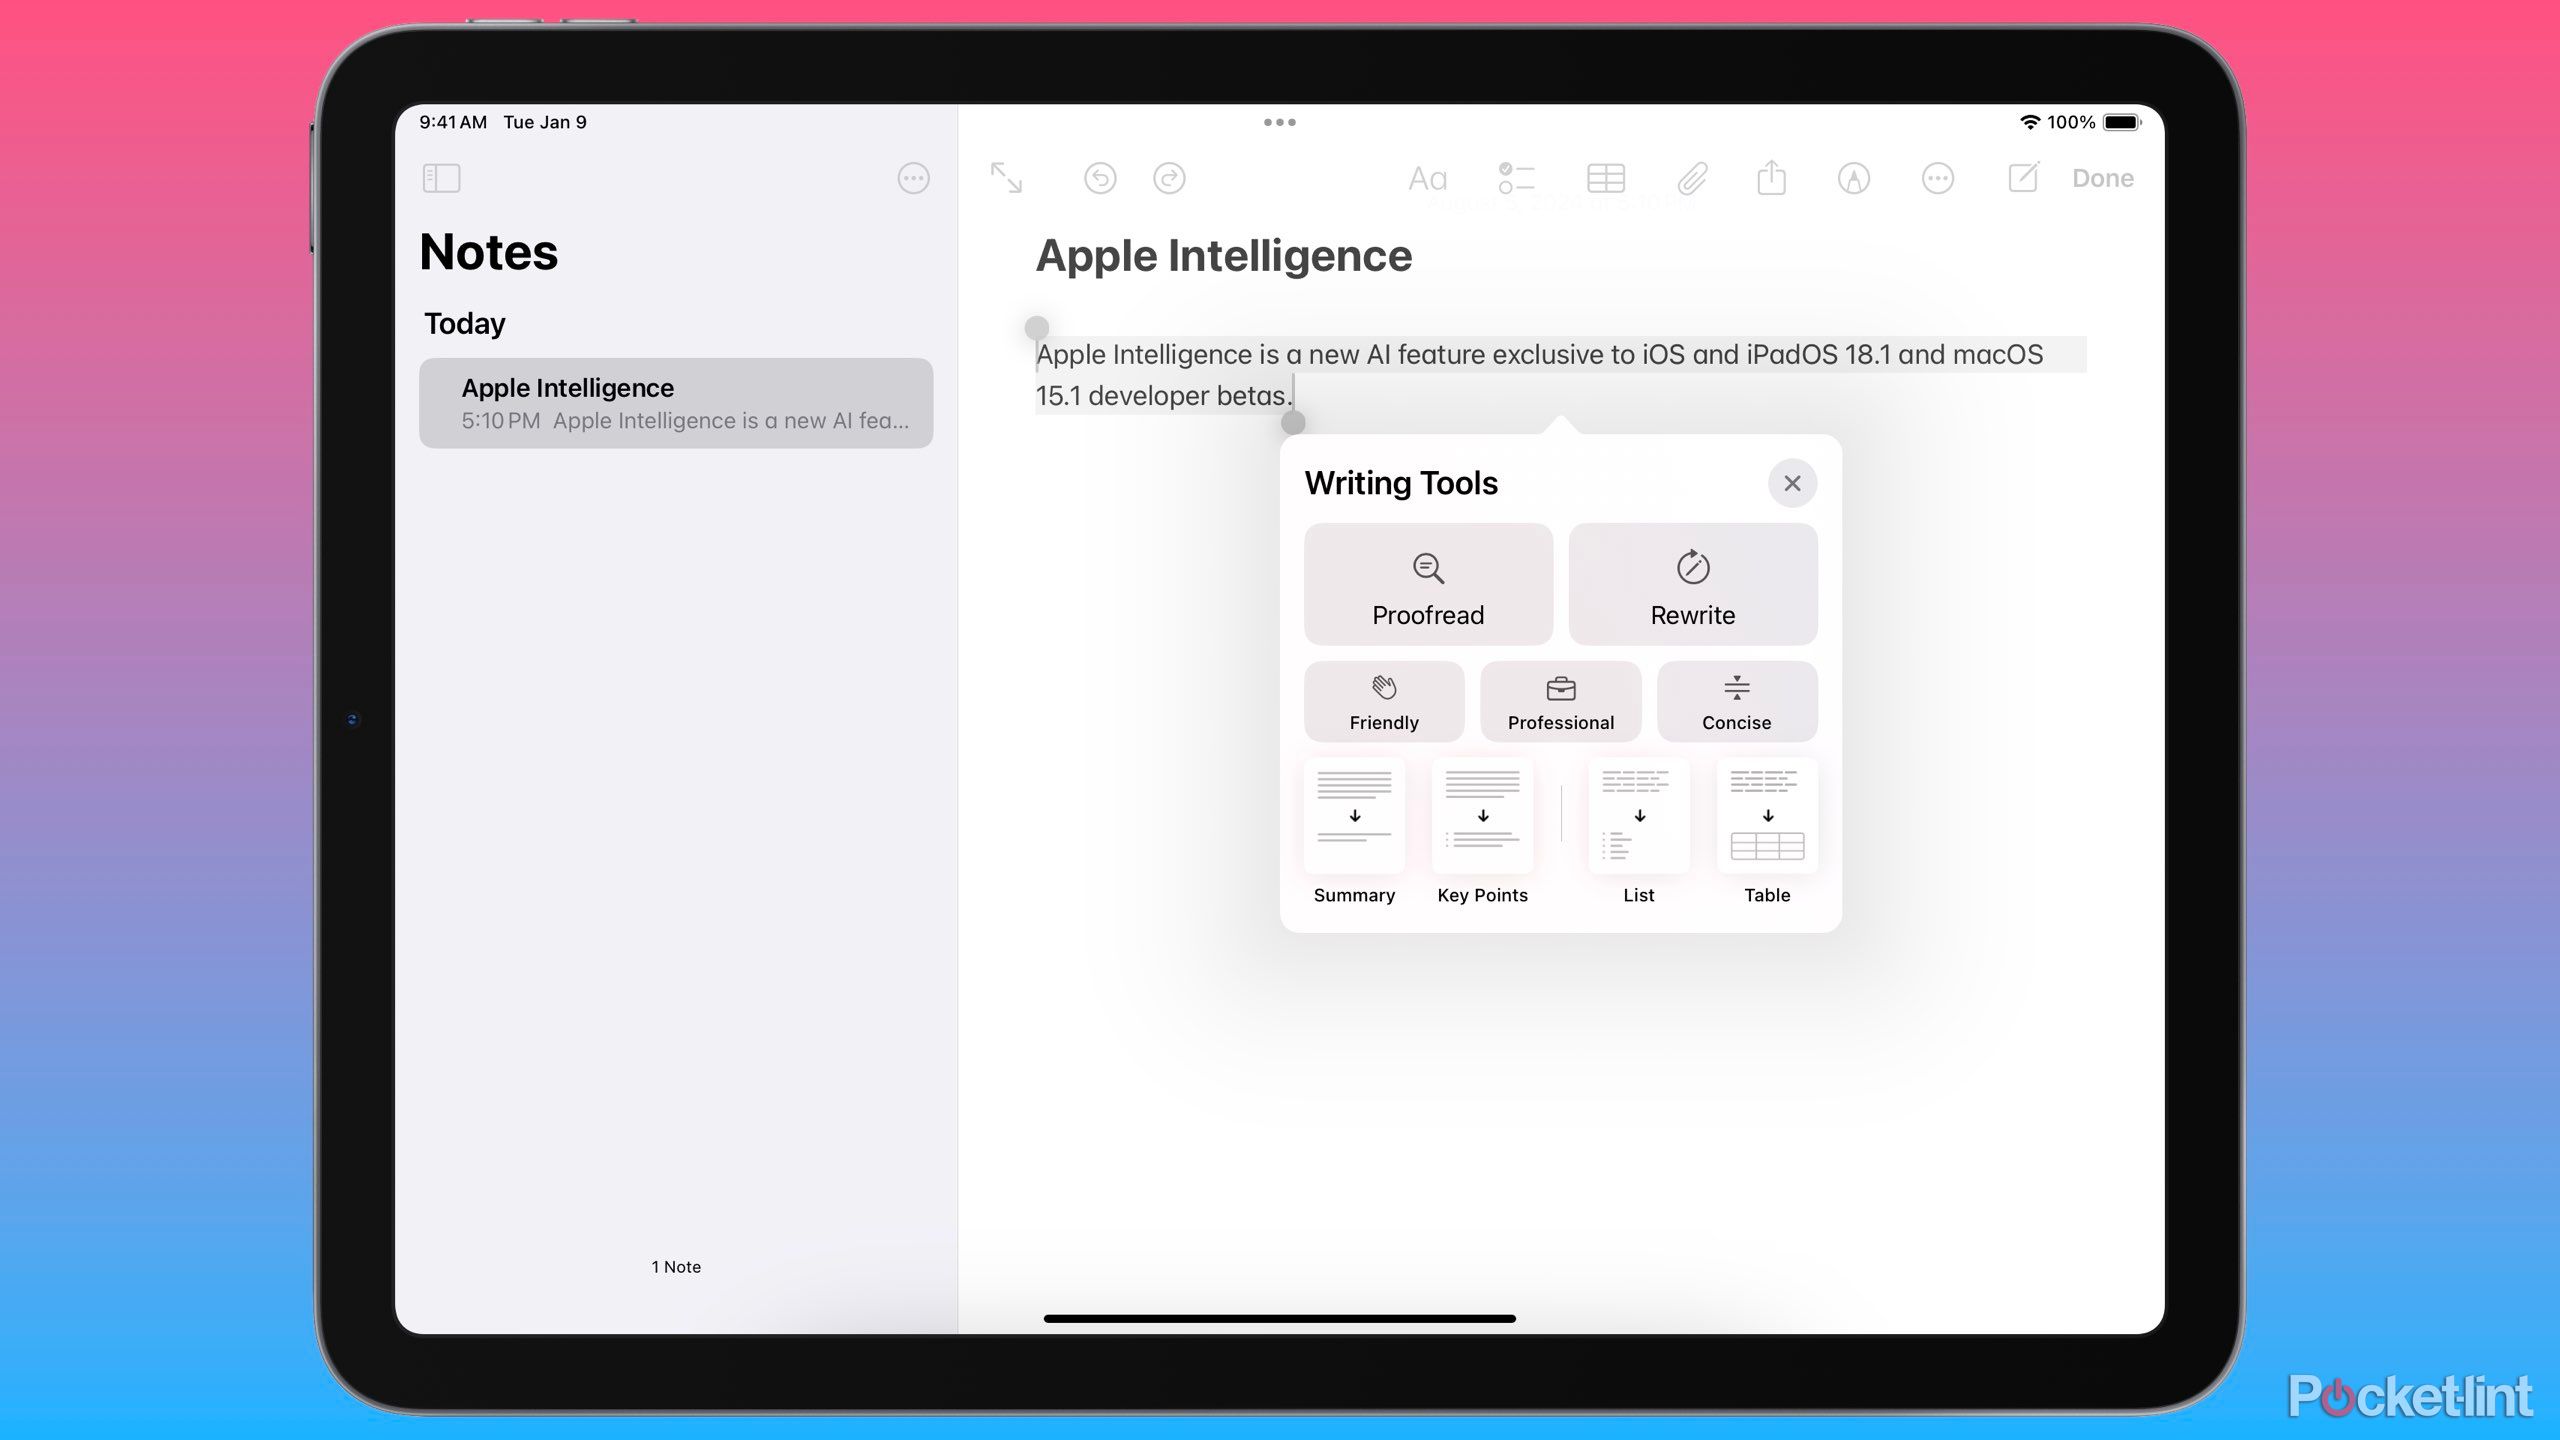Add an attachment with paperclip icon
Screen dimensions: 2560x1440
point(1692,178)
